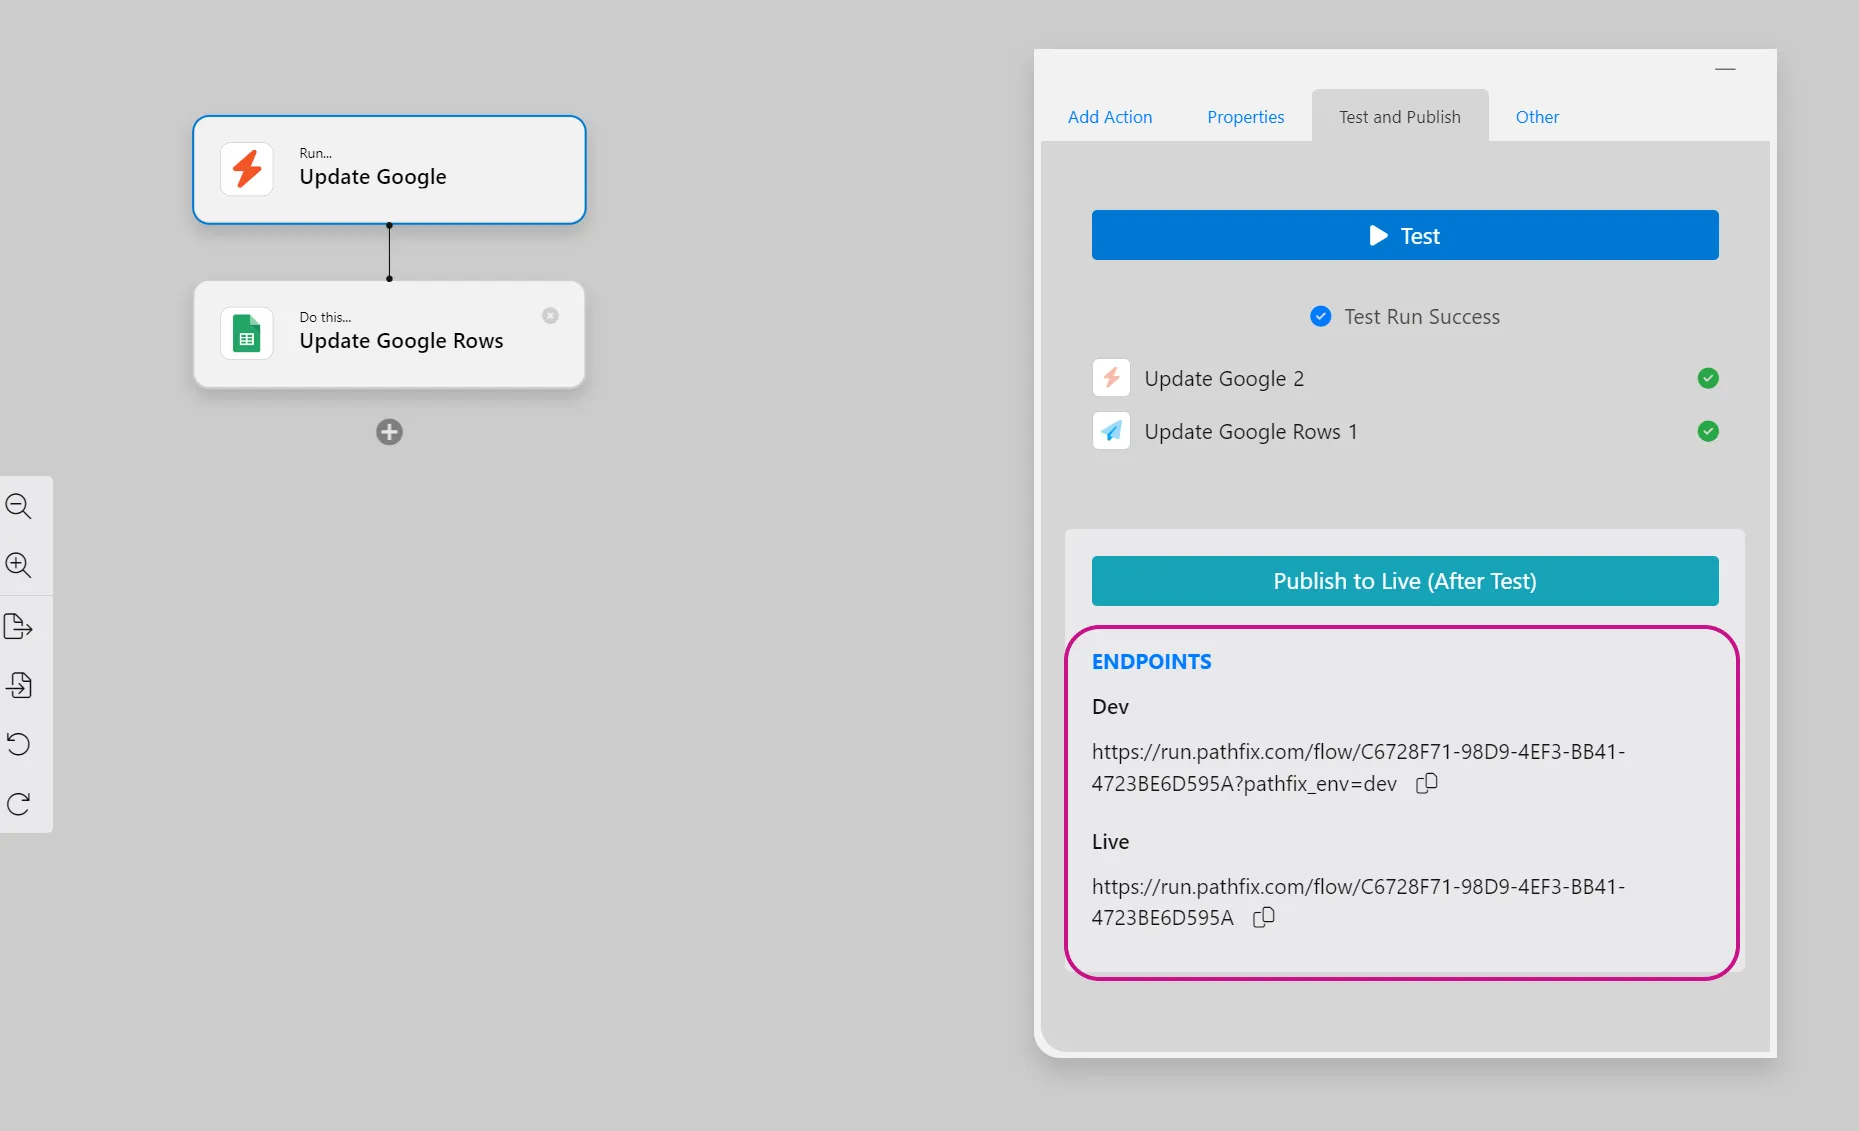Click the Update Google 2 result icon

click(1111, 378)
